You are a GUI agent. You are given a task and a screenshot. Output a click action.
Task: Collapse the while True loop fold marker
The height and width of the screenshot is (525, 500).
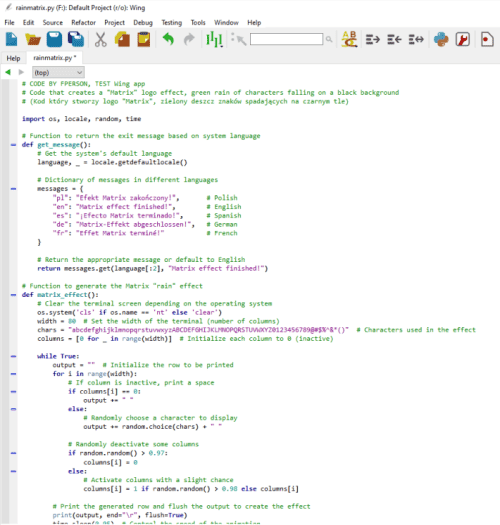13,356
